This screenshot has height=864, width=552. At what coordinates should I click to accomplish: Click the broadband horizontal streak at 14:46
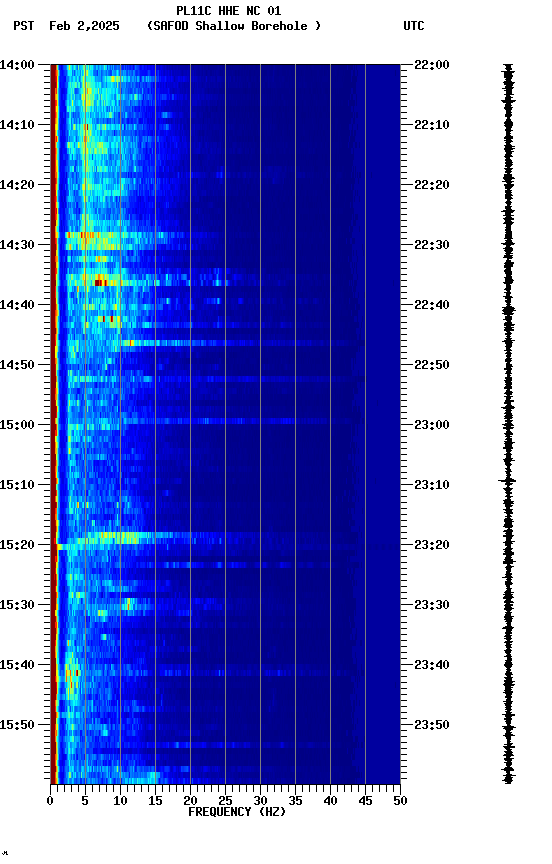point(237,343)
